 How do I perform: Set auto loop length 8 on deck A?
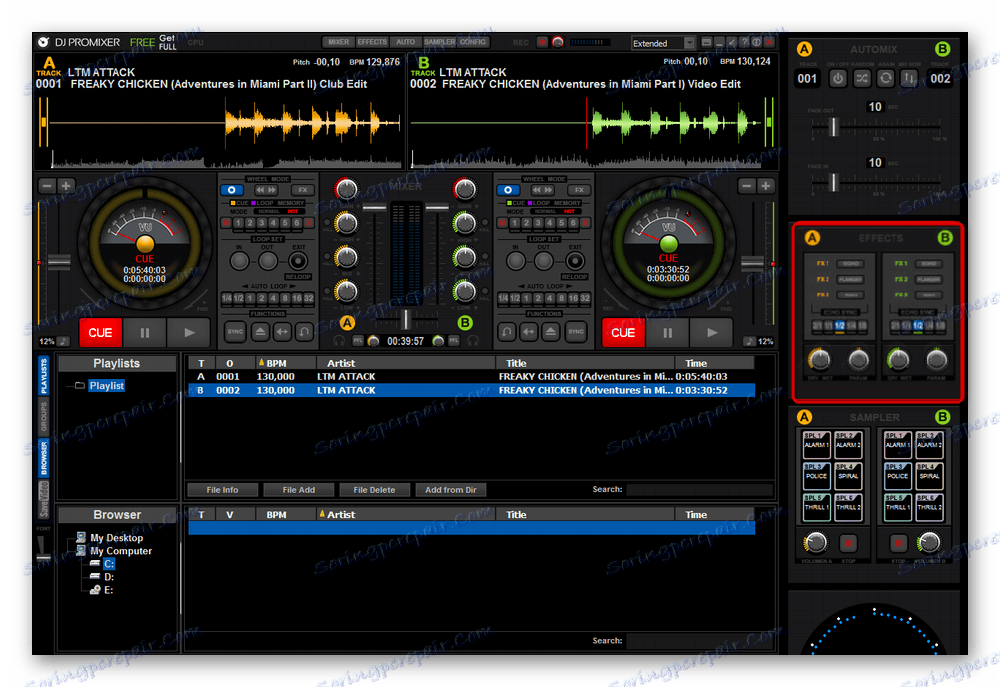(x=285, y=298)
